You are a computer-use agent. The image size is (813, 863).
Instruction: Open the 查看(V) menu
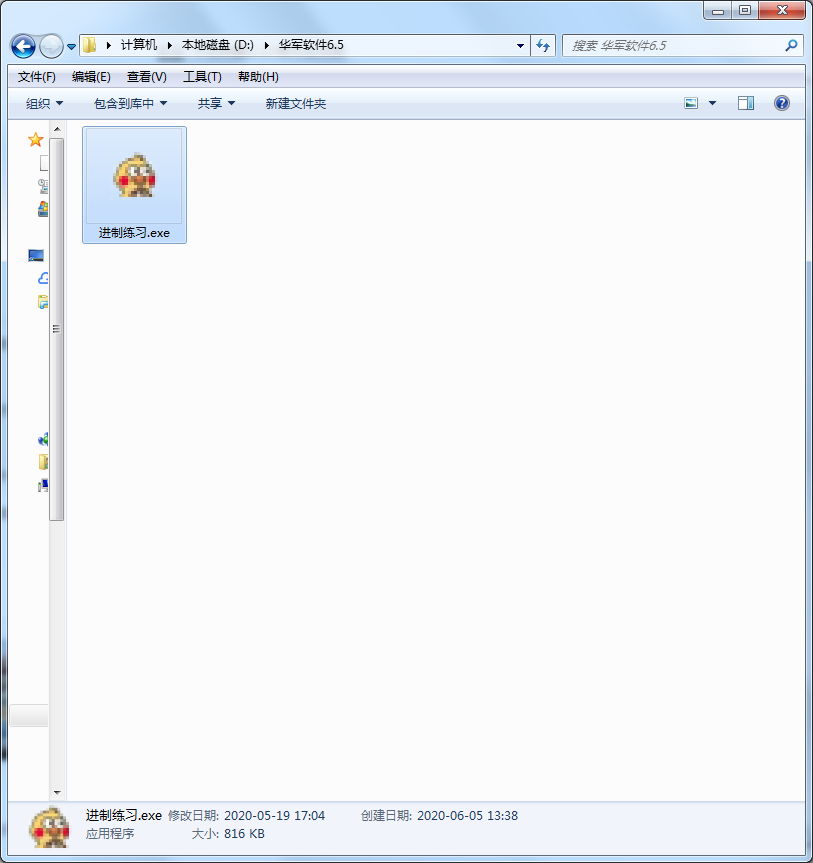click(147, 77)
